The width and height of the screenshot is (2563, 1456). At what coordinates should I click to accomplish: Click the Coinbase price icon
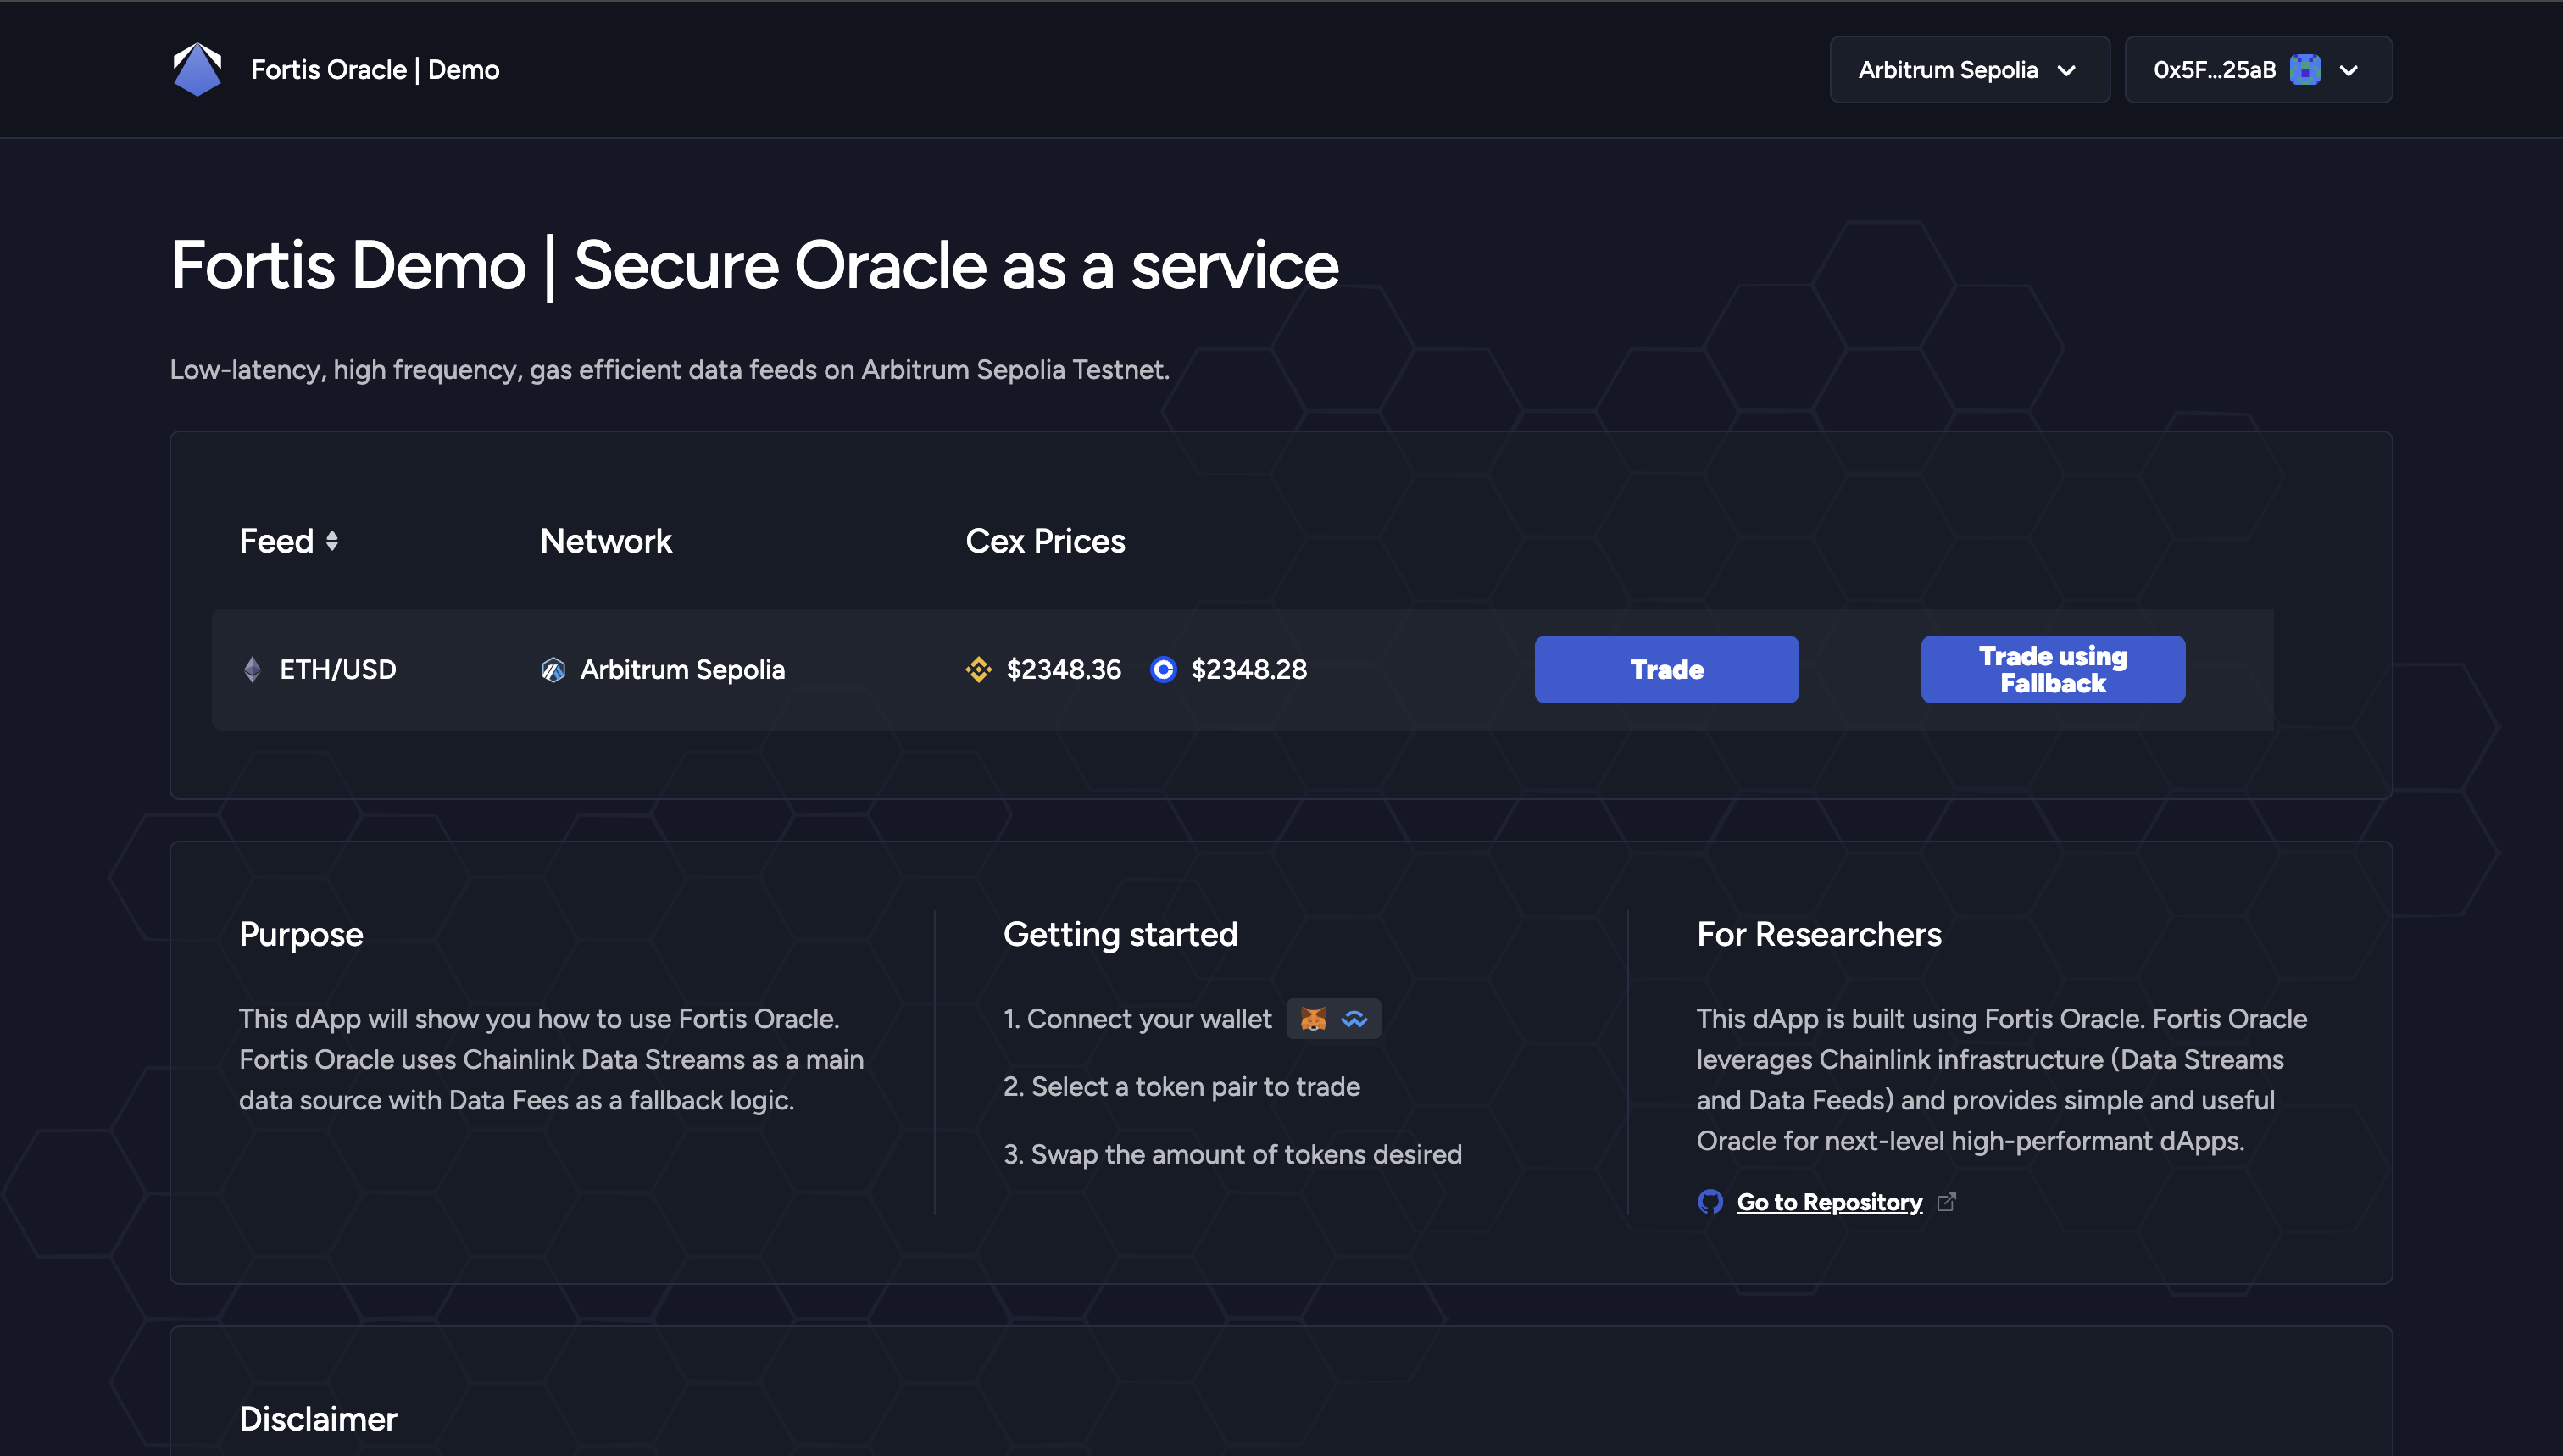coord(1163,669)
